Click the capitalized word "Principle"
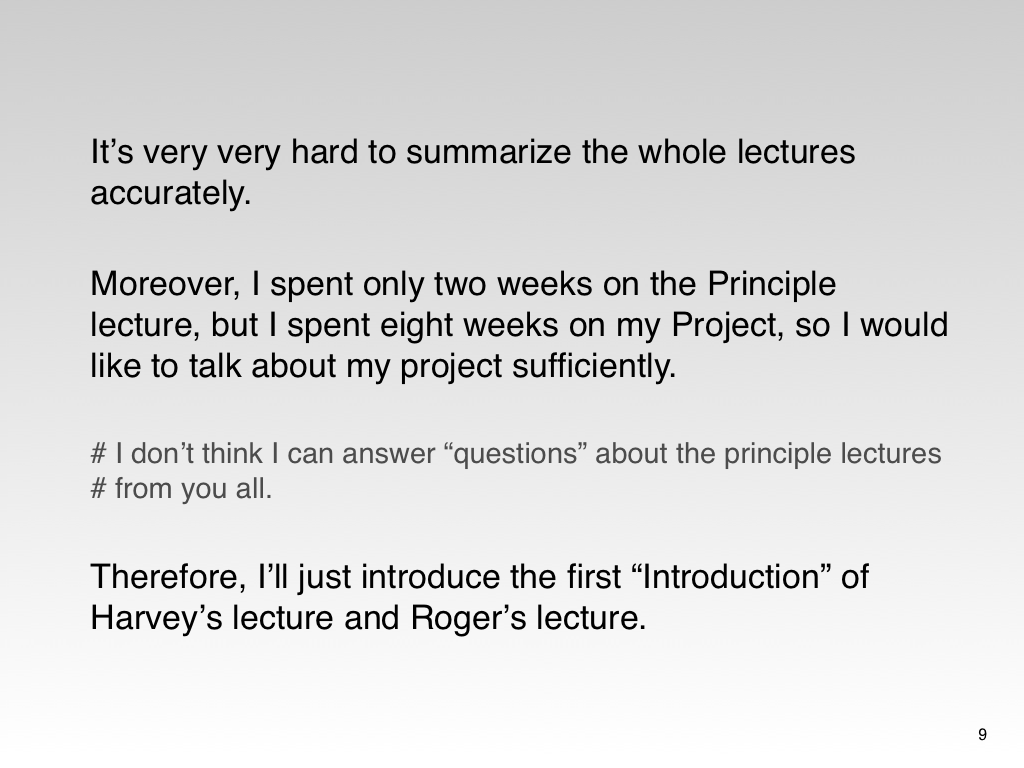This screenshot has width=1024, height=768. pyautogui.click(x=771, y=284)
